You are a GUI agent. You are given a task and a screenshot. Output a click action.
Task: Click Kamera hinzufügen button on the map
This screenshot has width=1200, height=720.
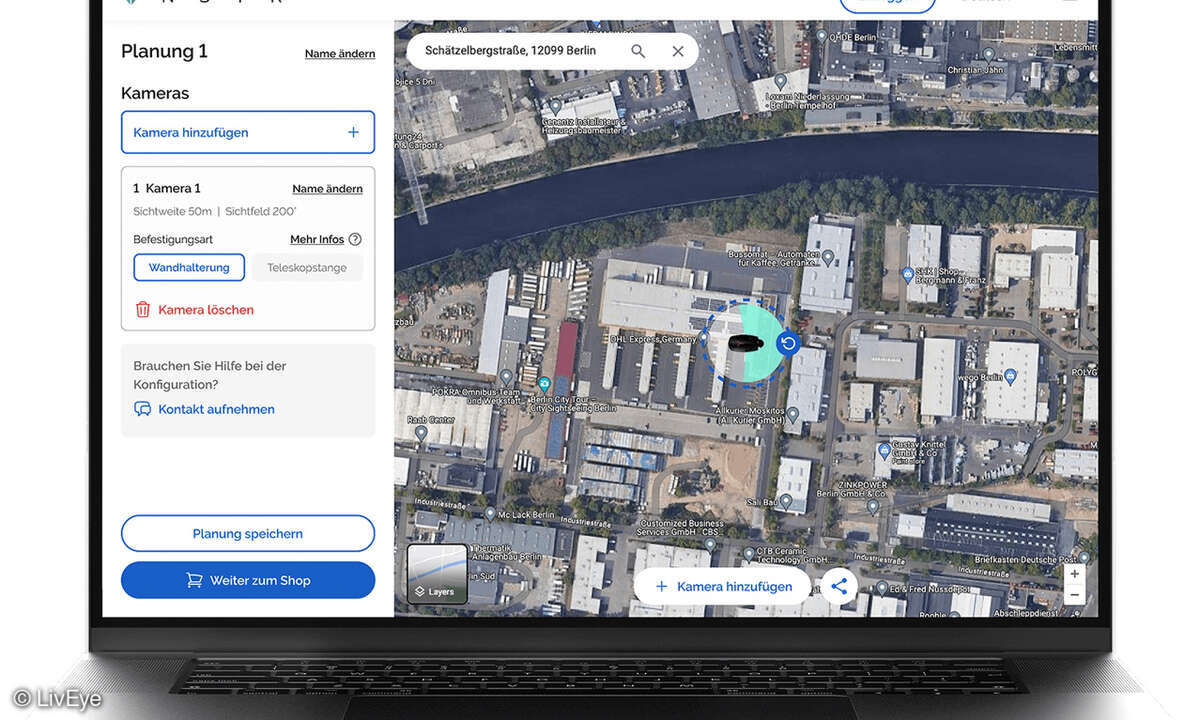(722, 587)
